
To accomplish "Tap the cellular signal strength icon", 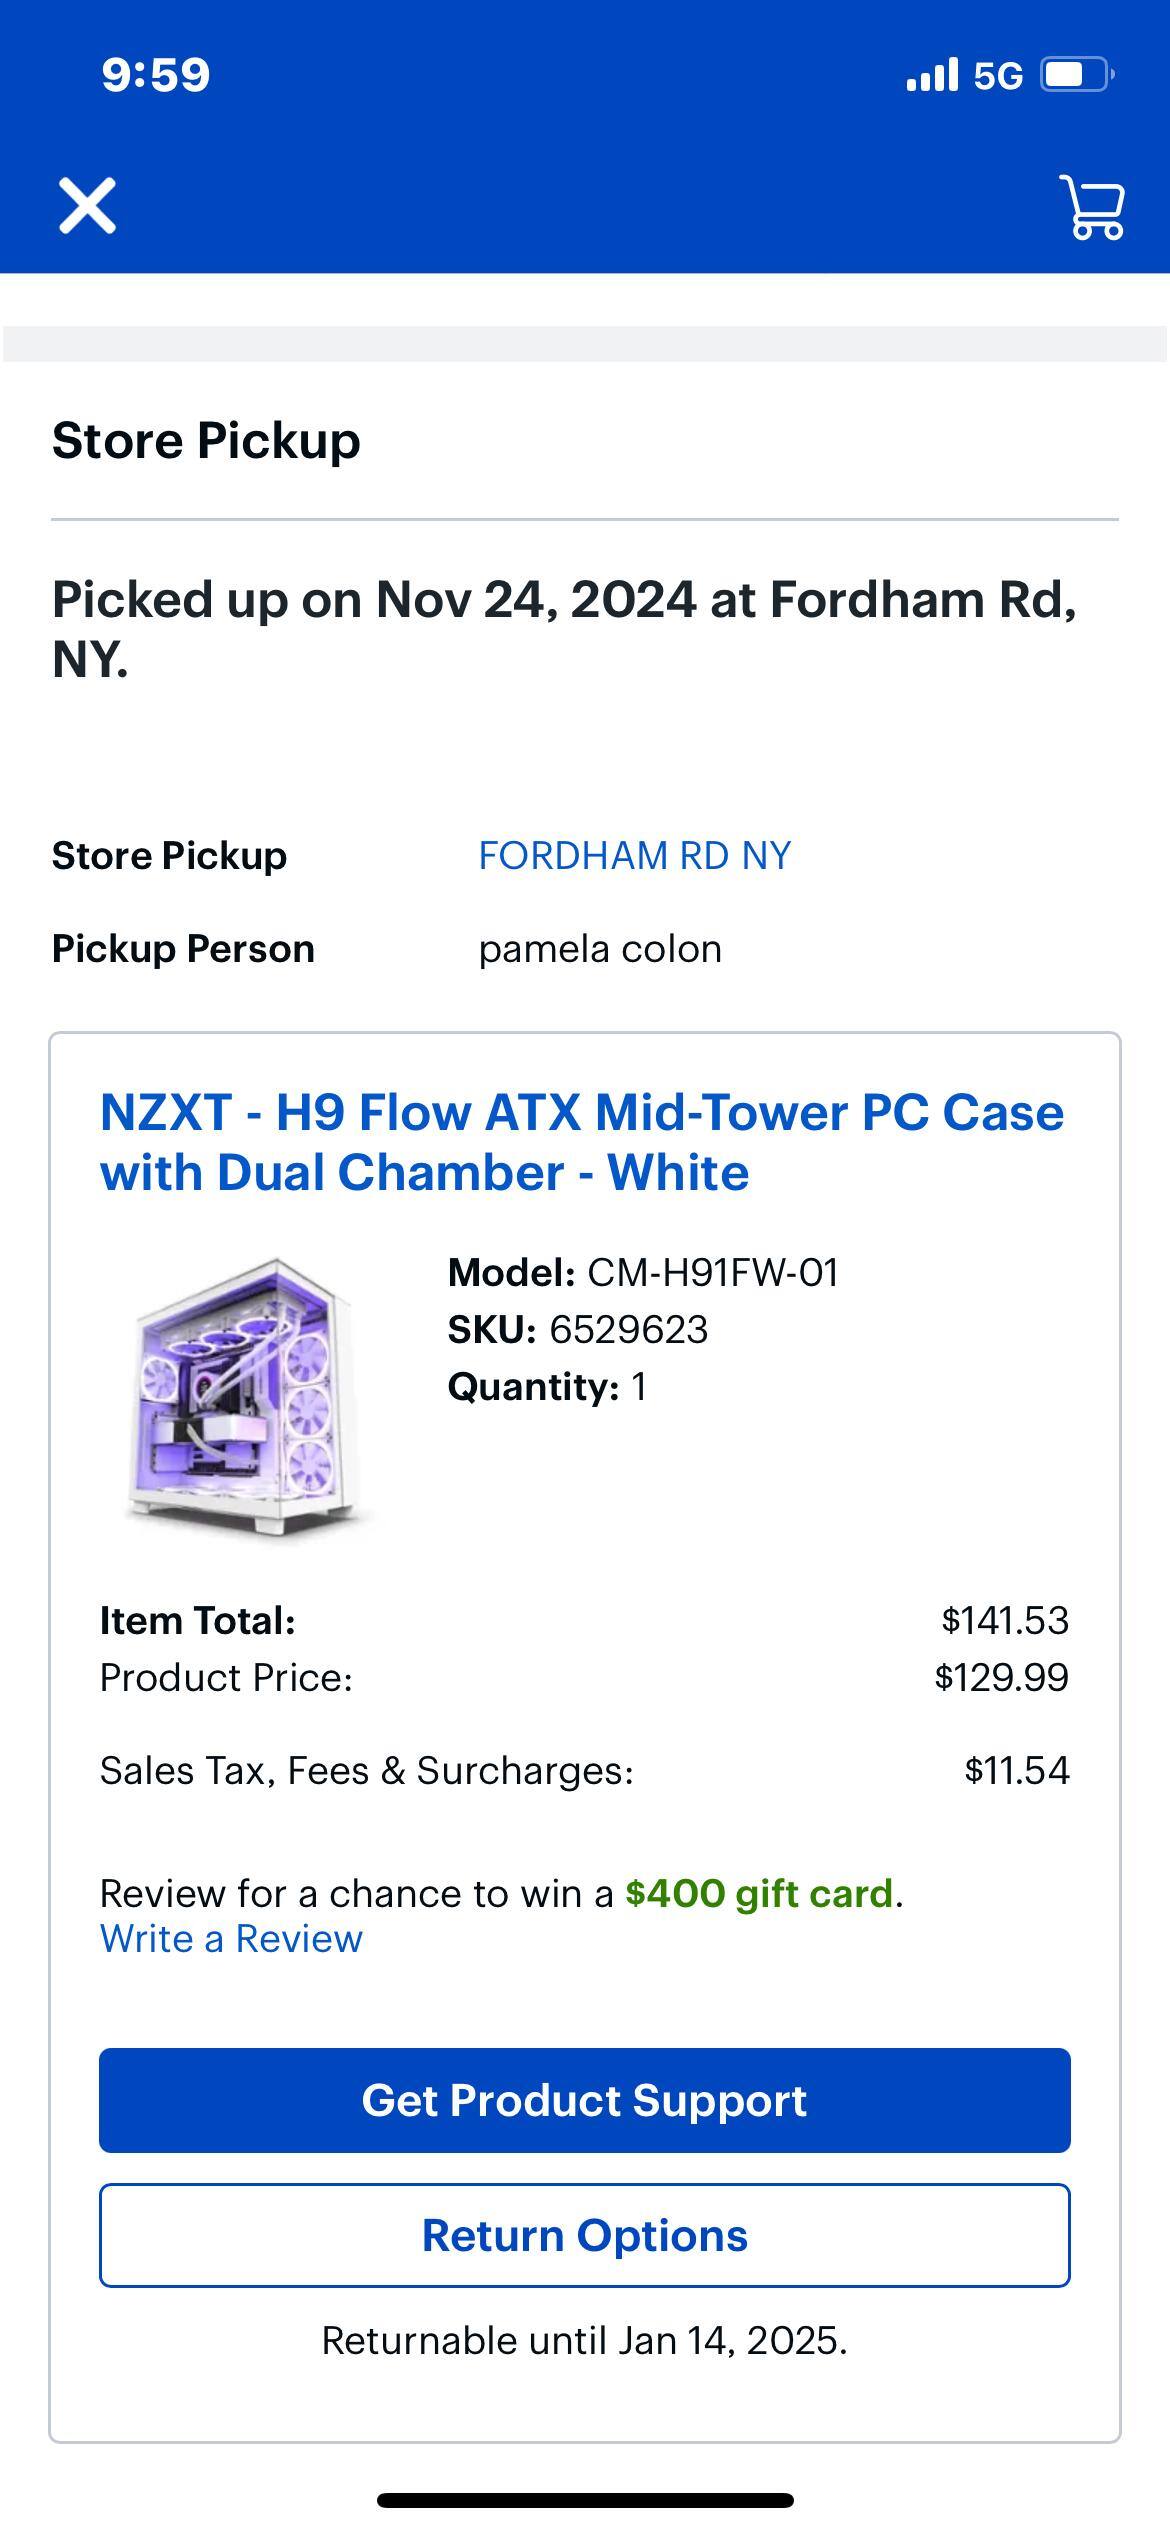I will pos(932,75).
